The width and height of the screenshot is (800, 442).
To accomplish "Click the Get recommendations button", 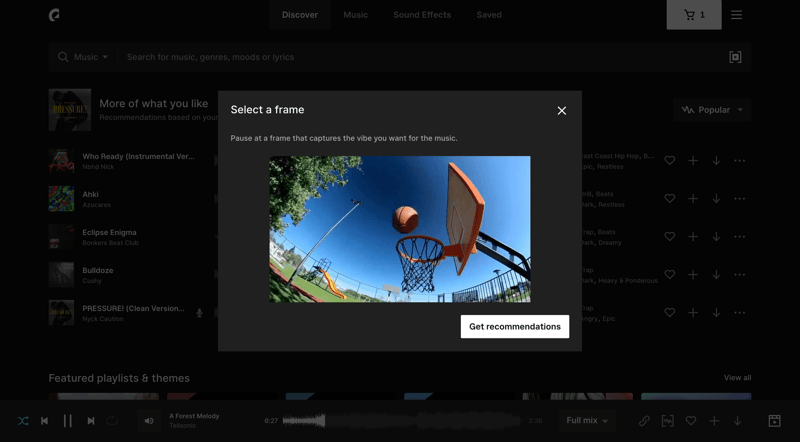I will [514, 327].
